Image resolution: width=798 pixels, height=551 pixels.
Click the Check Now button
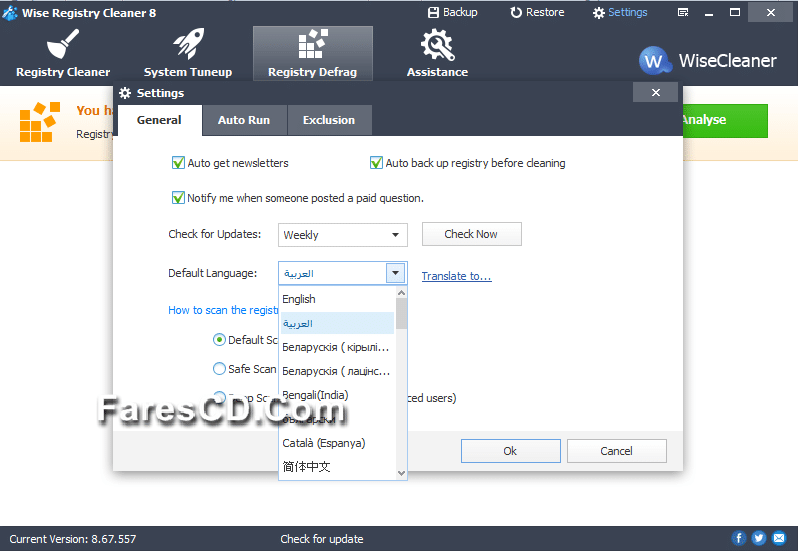click(x=472, y=234)
